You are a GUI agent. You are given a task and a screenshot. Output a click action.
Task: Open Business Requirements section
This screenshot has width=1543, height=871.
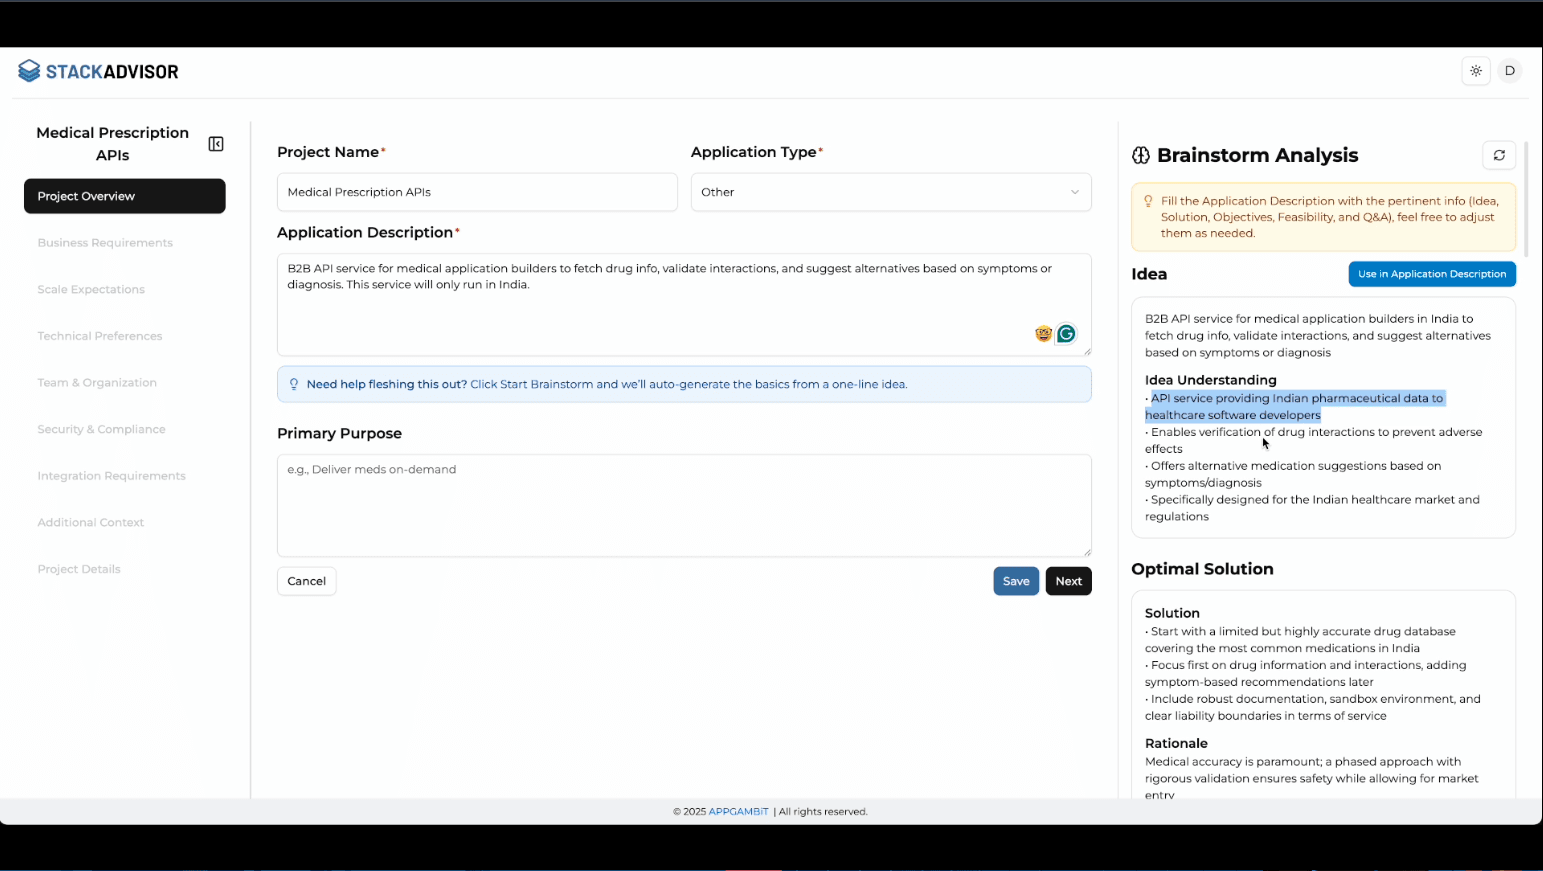click(105, 243)
